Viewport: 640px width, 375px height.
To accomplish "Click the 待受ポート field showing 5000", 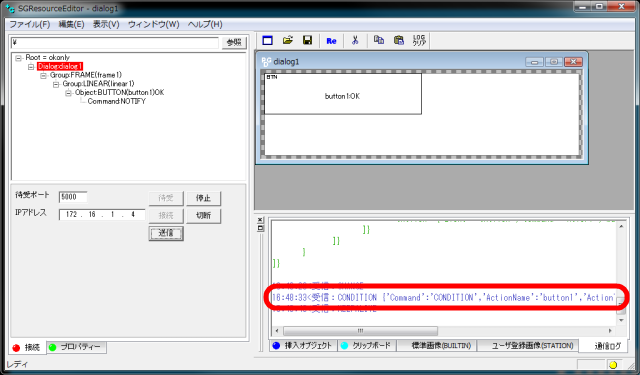I will [73, 197].
